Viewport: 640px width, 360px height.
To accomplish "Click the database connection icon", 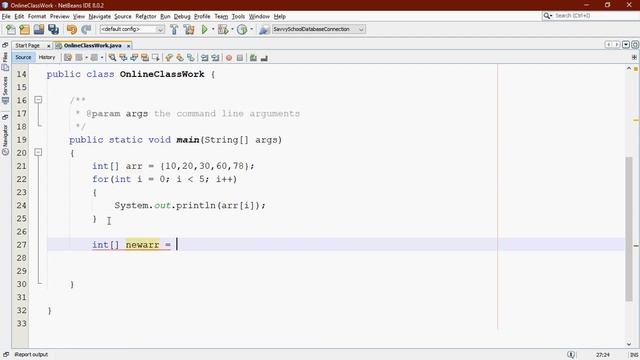I will pos(264,29).
